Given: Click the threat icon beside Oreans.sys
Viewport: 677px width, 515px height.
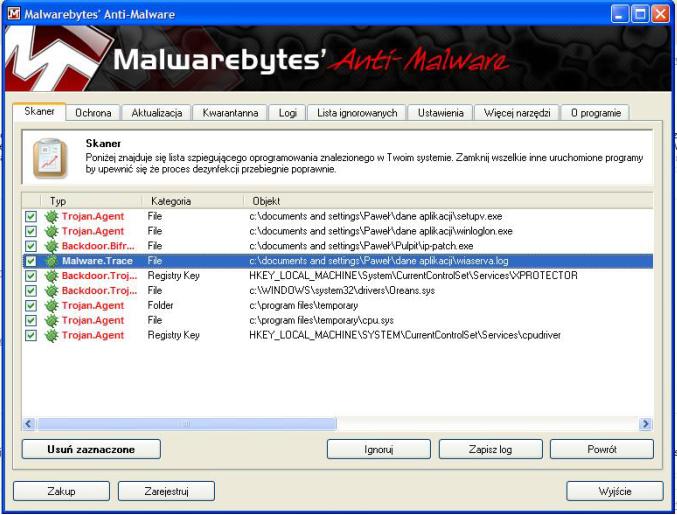Looking at the screenshot, I should [x=51, y=291].
